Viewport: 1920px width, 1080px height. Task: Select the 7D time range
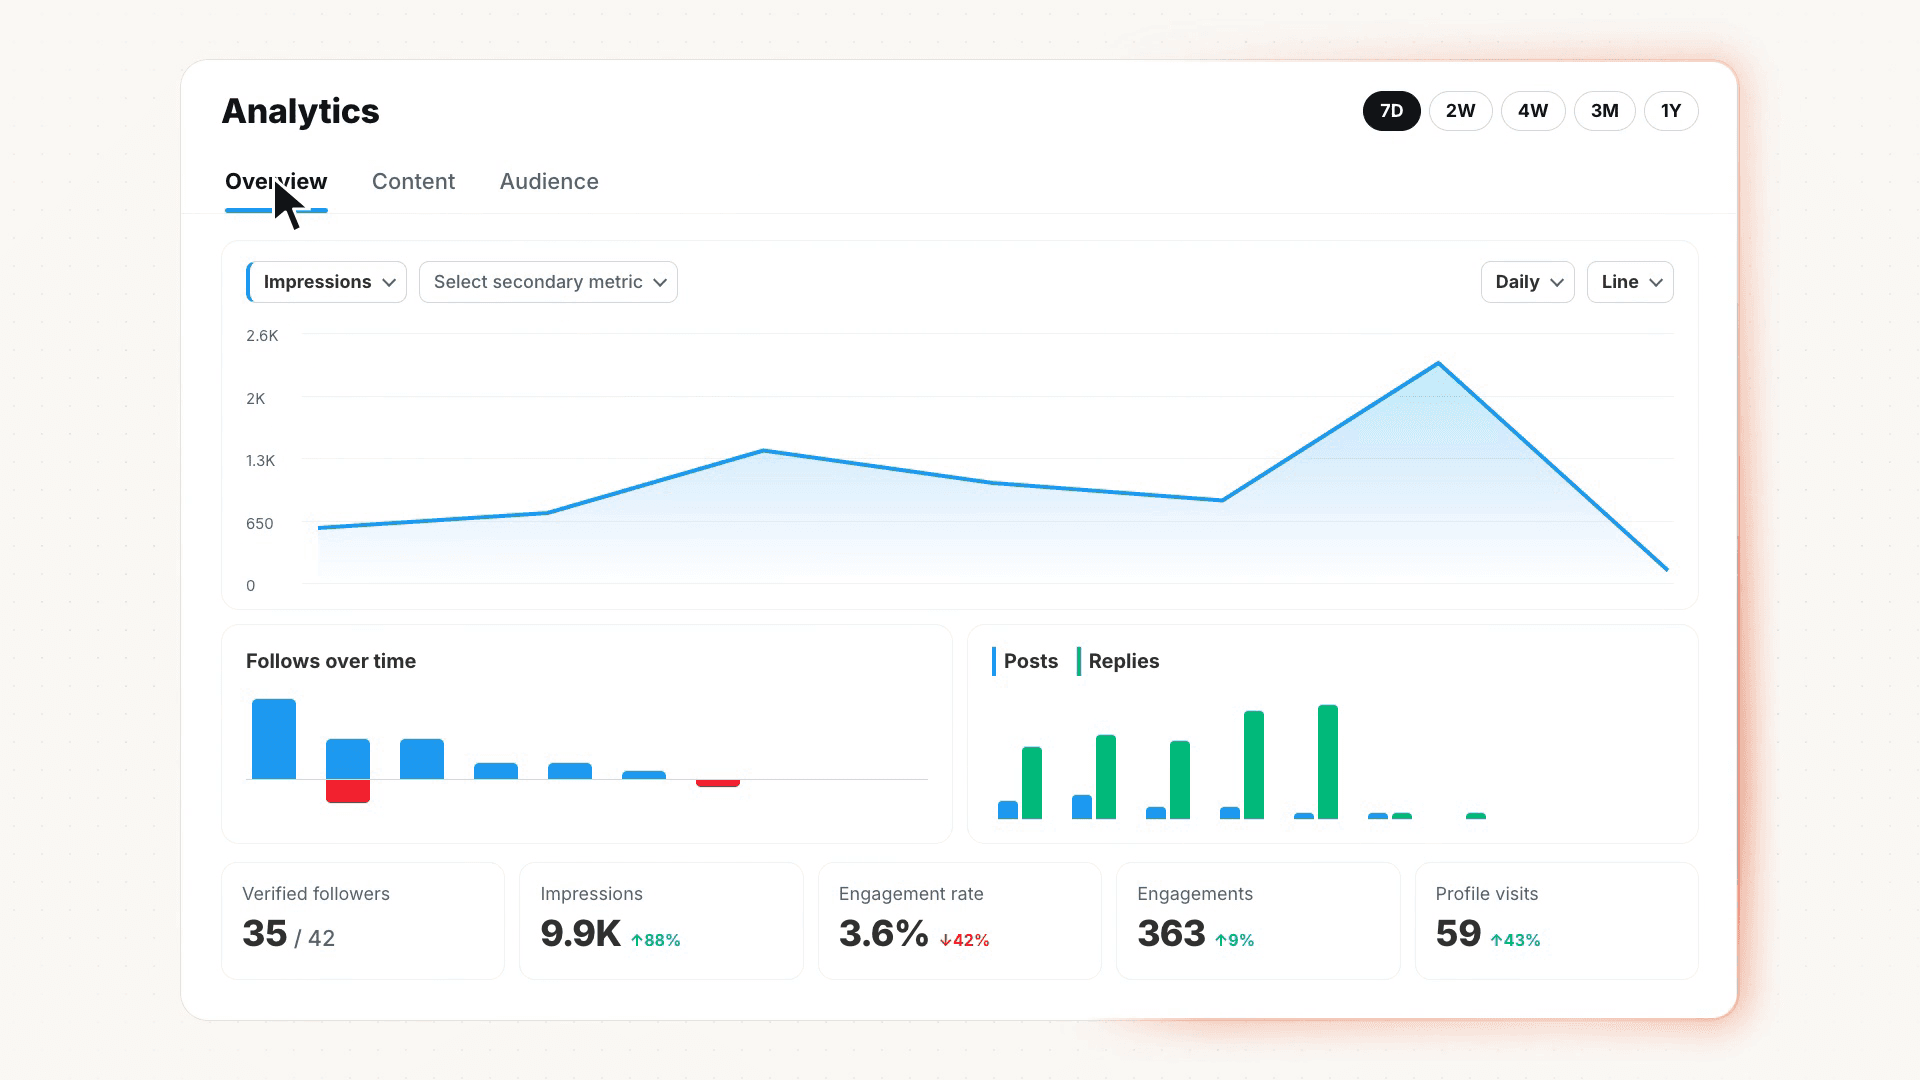pos(1391,111)
